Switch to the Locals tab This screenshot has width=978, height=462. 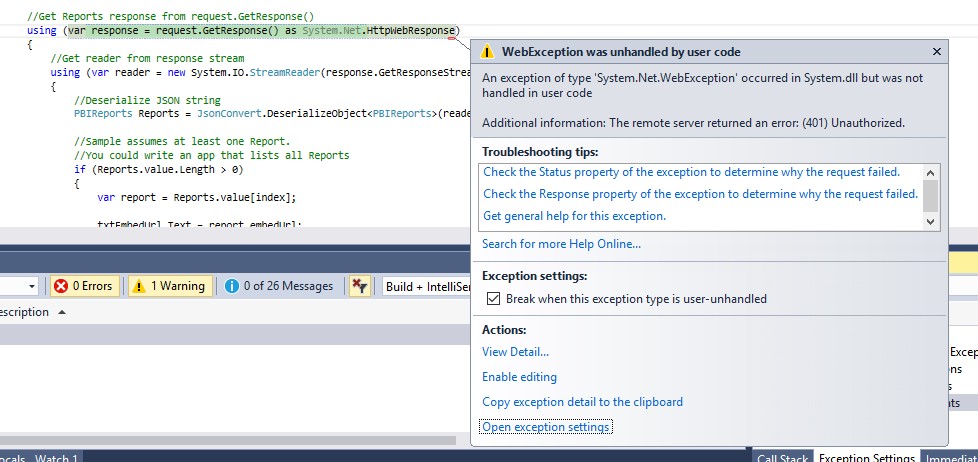point(12,458)
